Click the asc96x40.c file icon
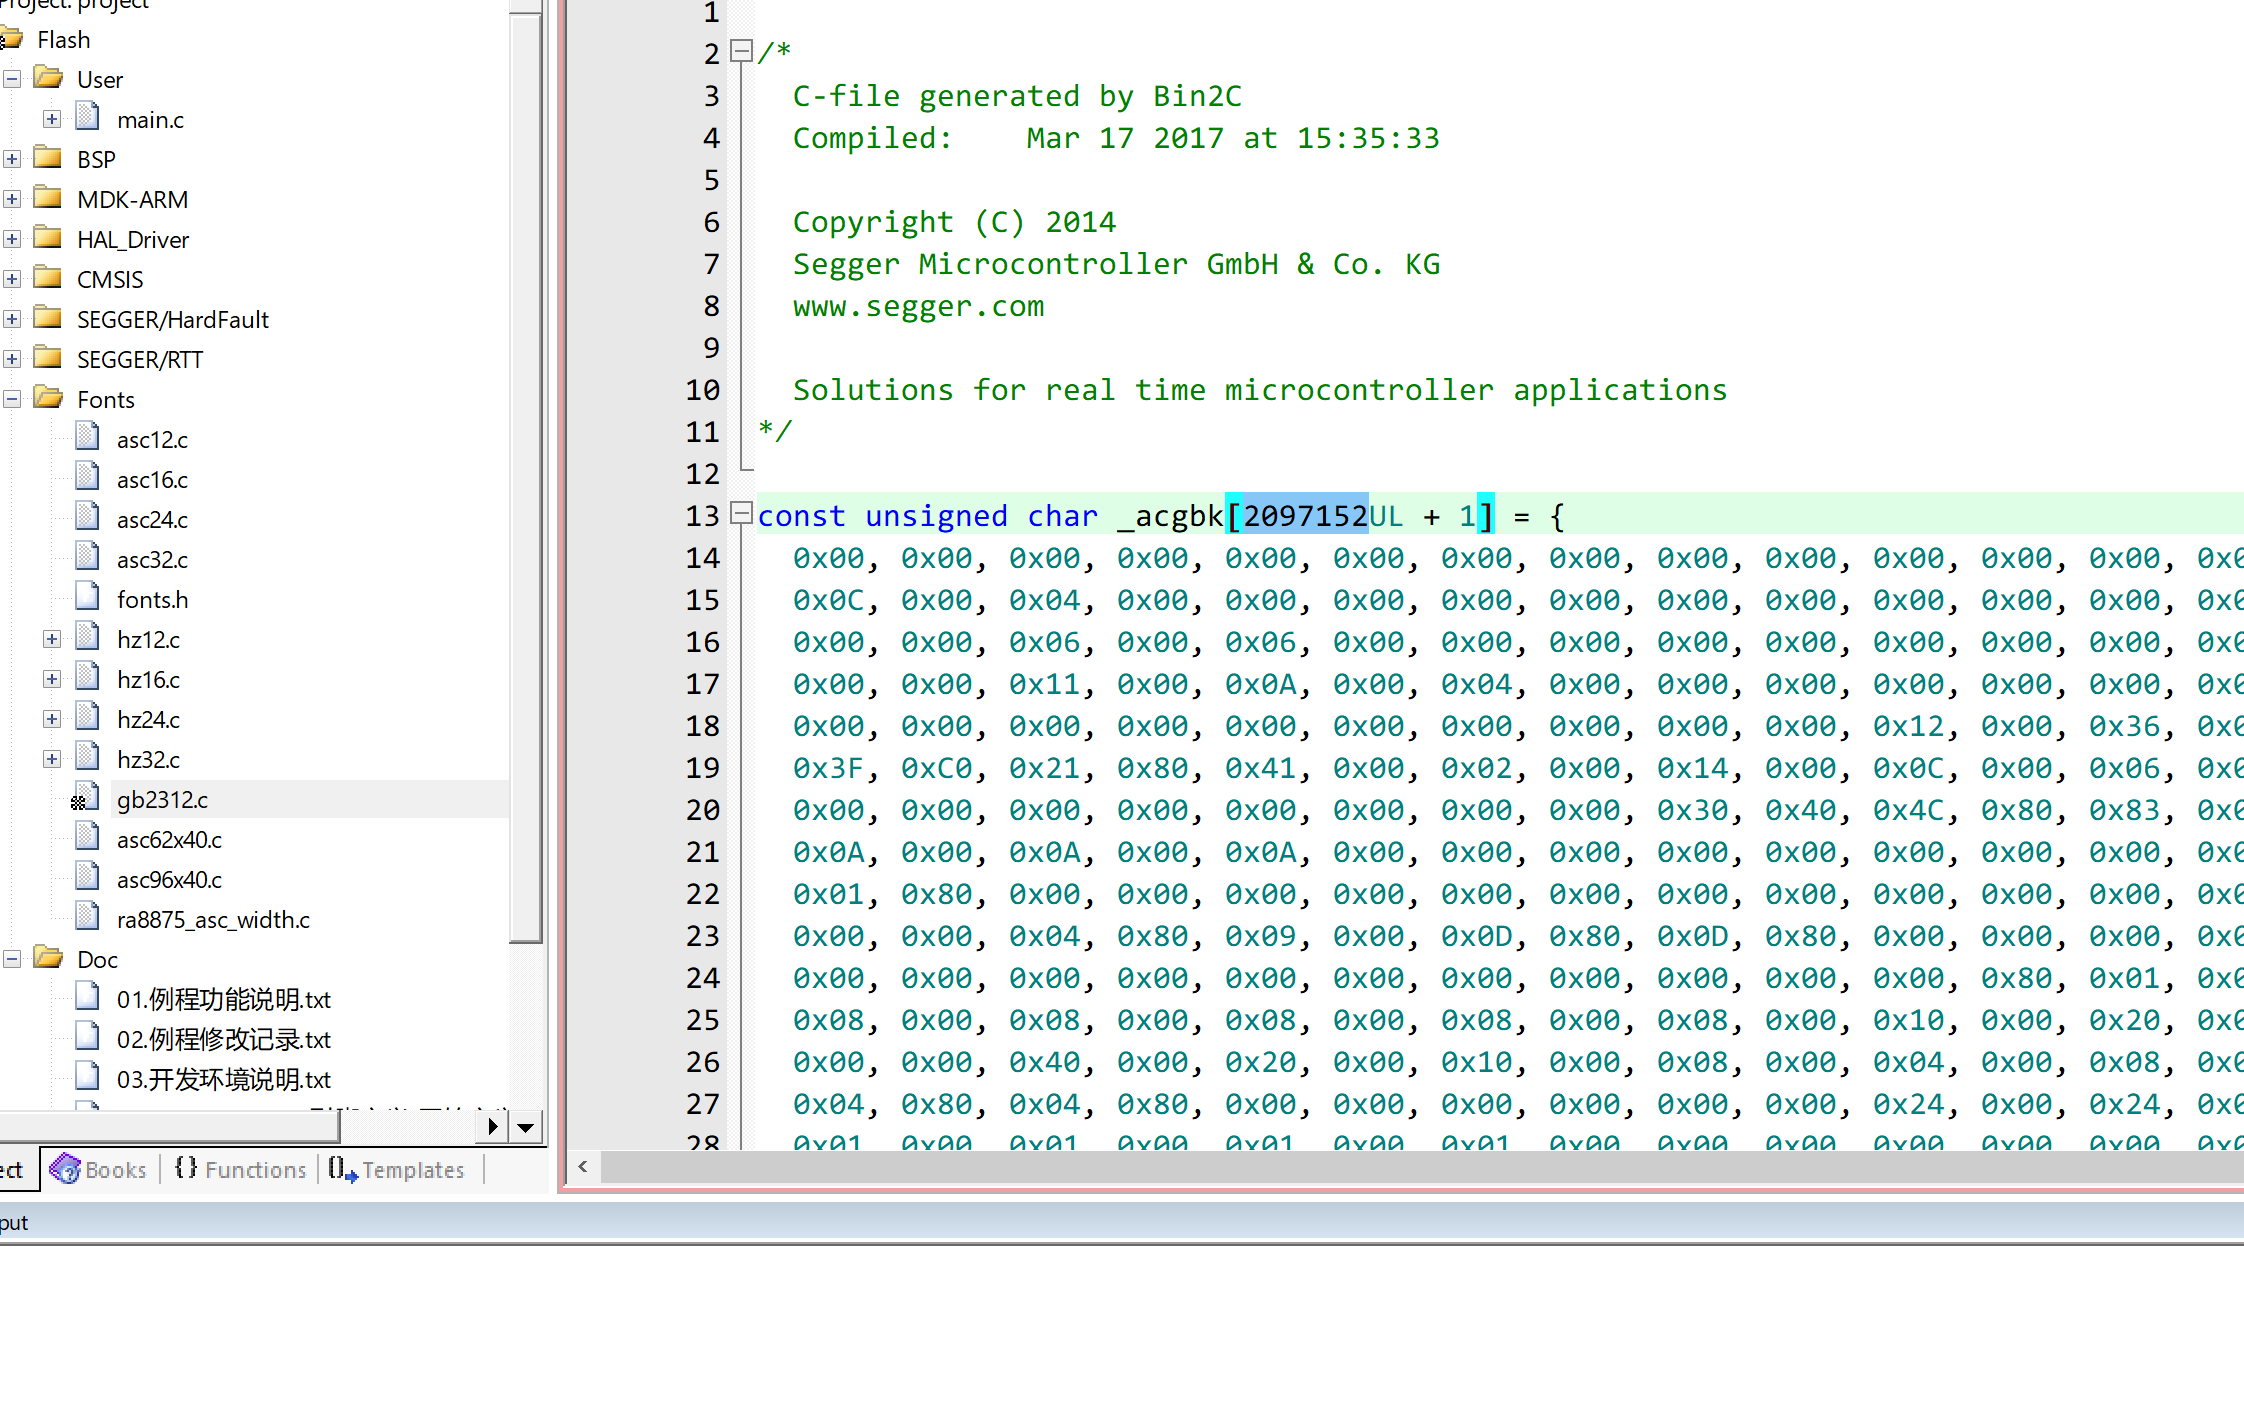Image resolution: width=2244 pixels, height=1425 pixels. (x=88, y=876)
